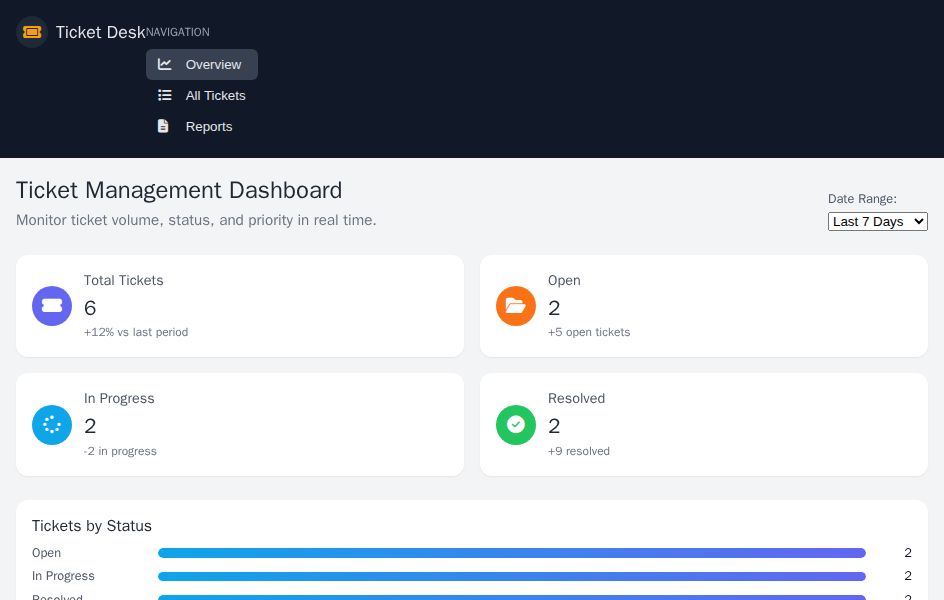Click the purple ticket icon on Total Tickets card

tap(52, 306)
